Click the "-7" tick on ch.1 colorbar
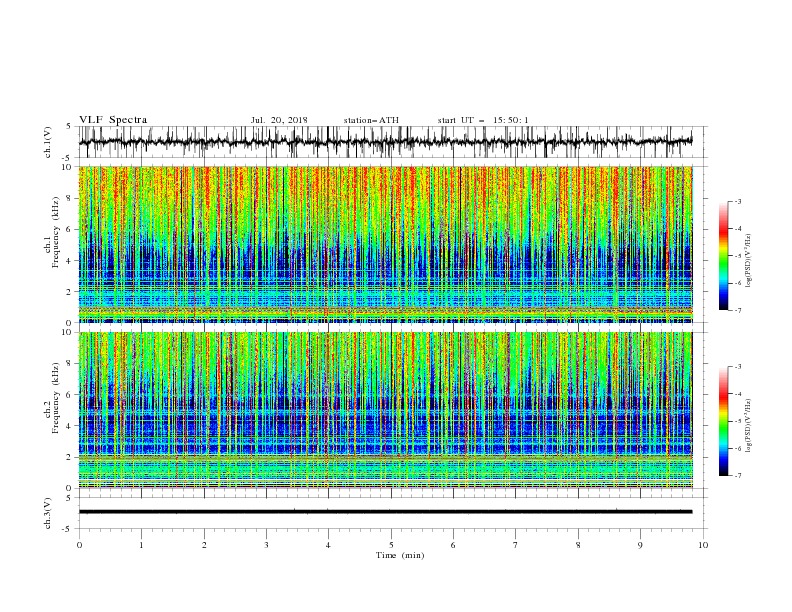This screenshot has height=612, width=792. click(x=737, y=310)
